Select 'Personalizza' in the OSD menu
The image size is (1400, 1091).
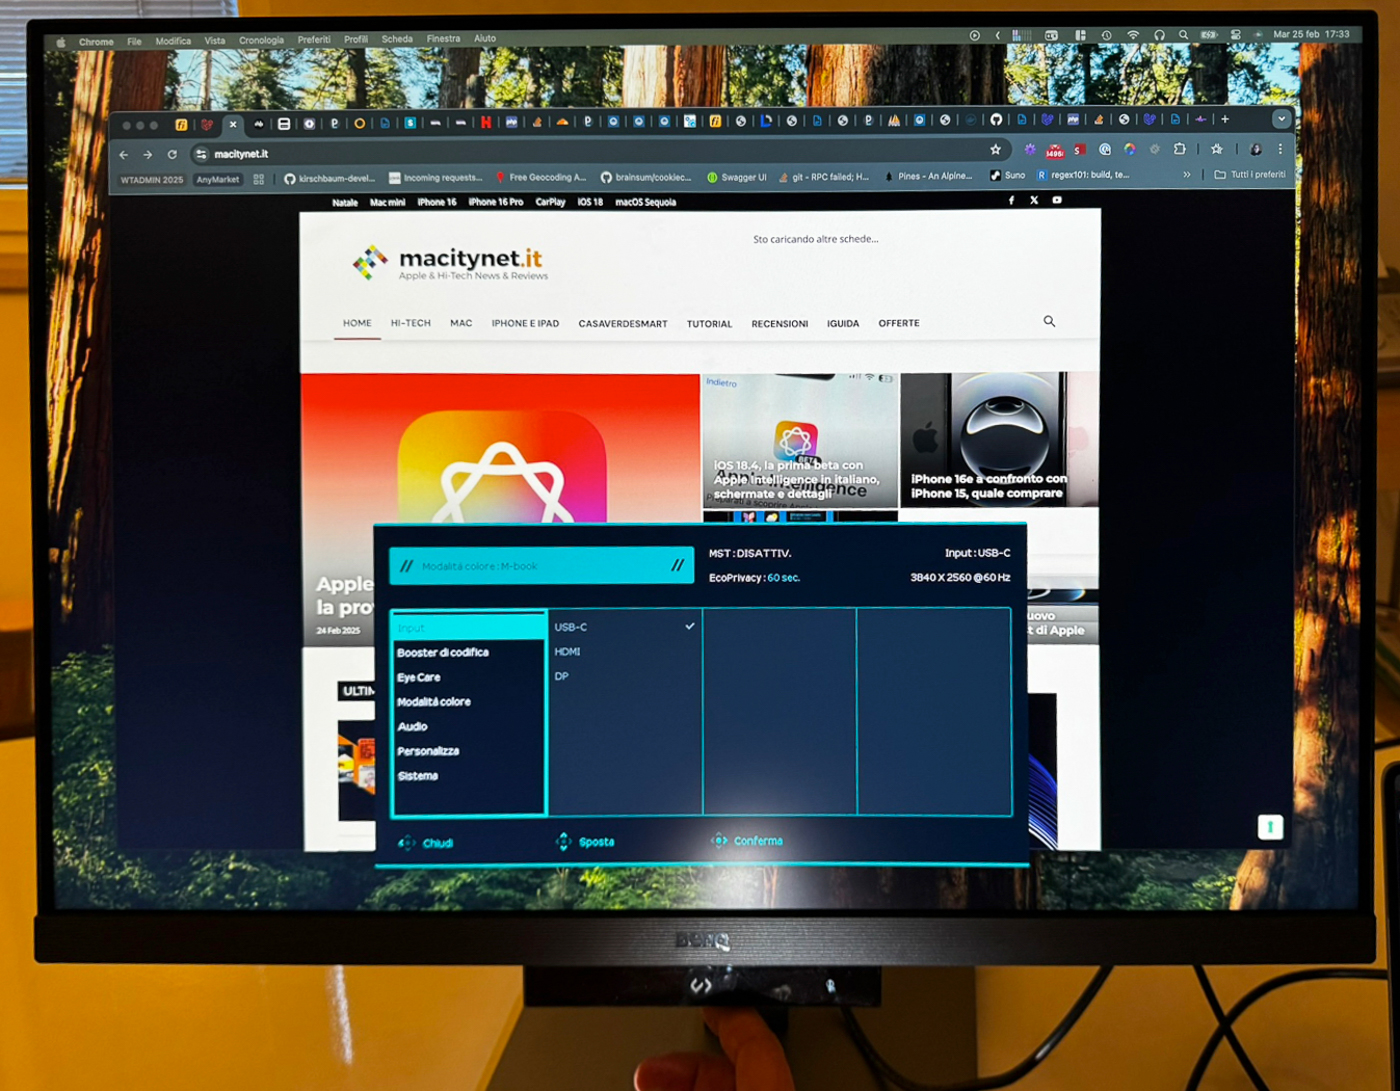[x=428, y=751]
